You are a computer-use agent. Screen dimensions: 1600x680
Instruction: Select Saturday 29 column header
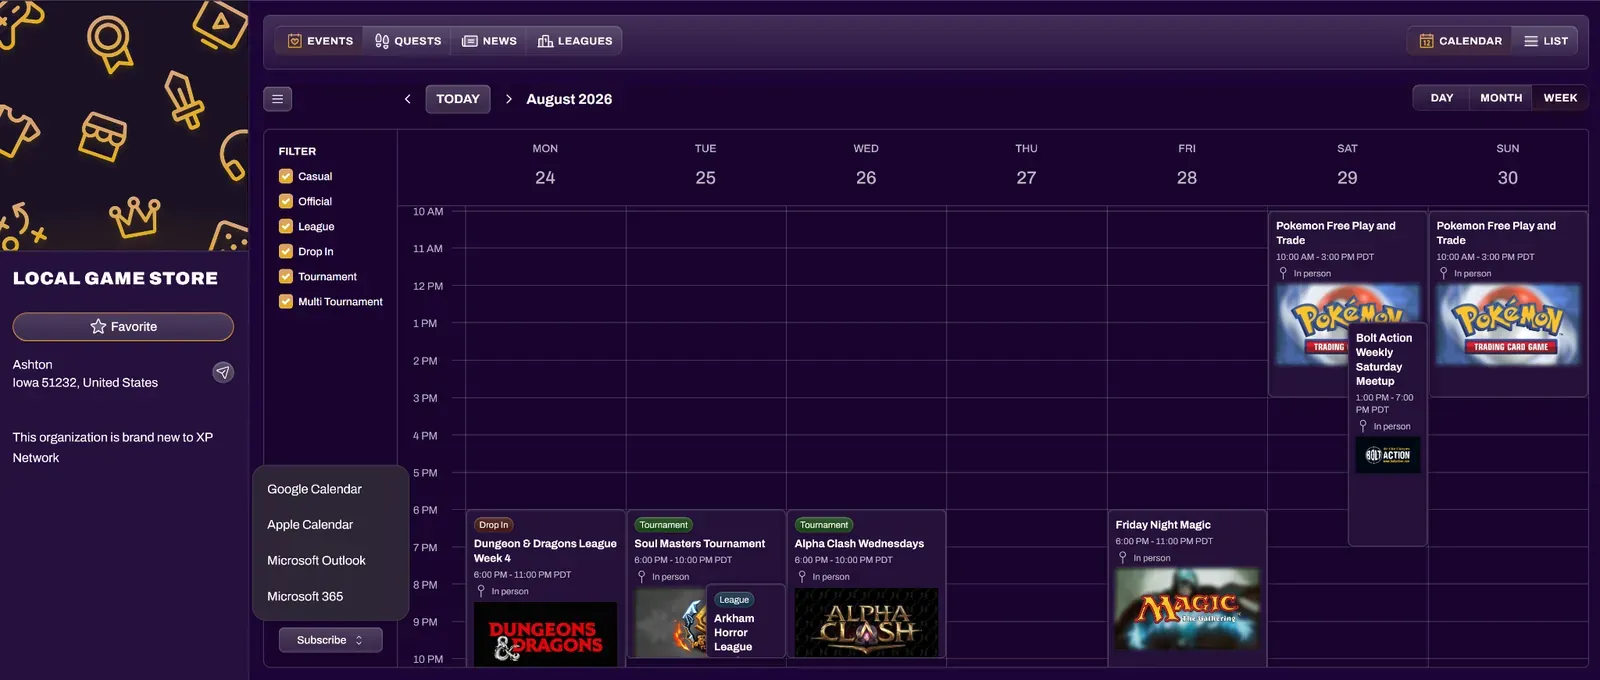click(1347, 165)
